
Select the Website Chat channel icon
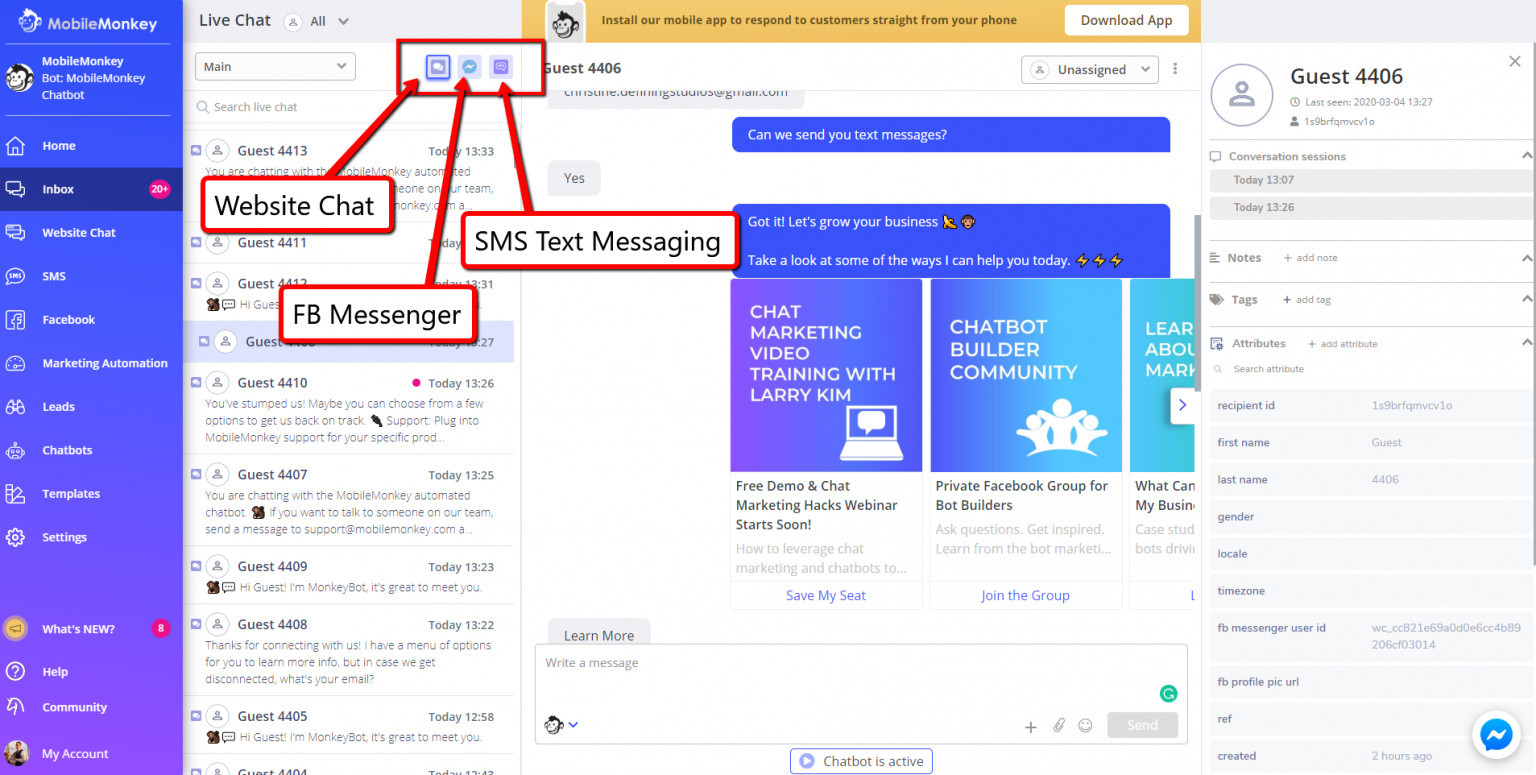click(x=438, y=66)
